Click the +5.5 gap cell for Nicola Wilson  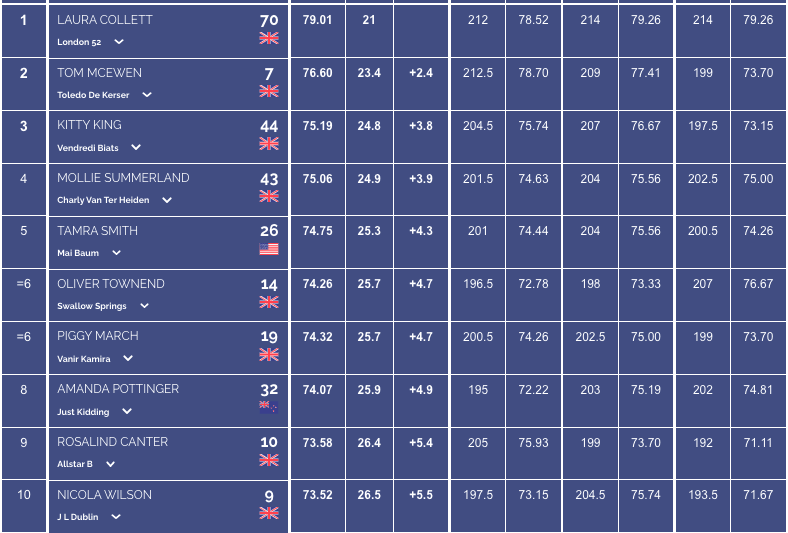421,495
